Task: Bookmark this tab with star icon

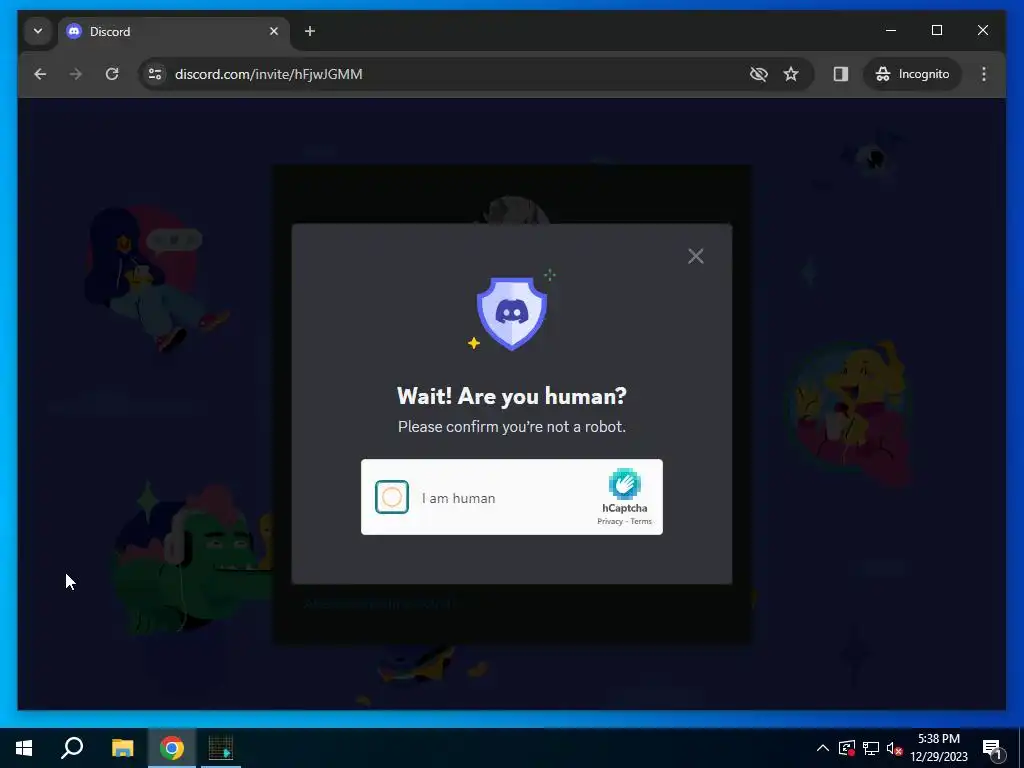Action: click(x=791, y=74)
